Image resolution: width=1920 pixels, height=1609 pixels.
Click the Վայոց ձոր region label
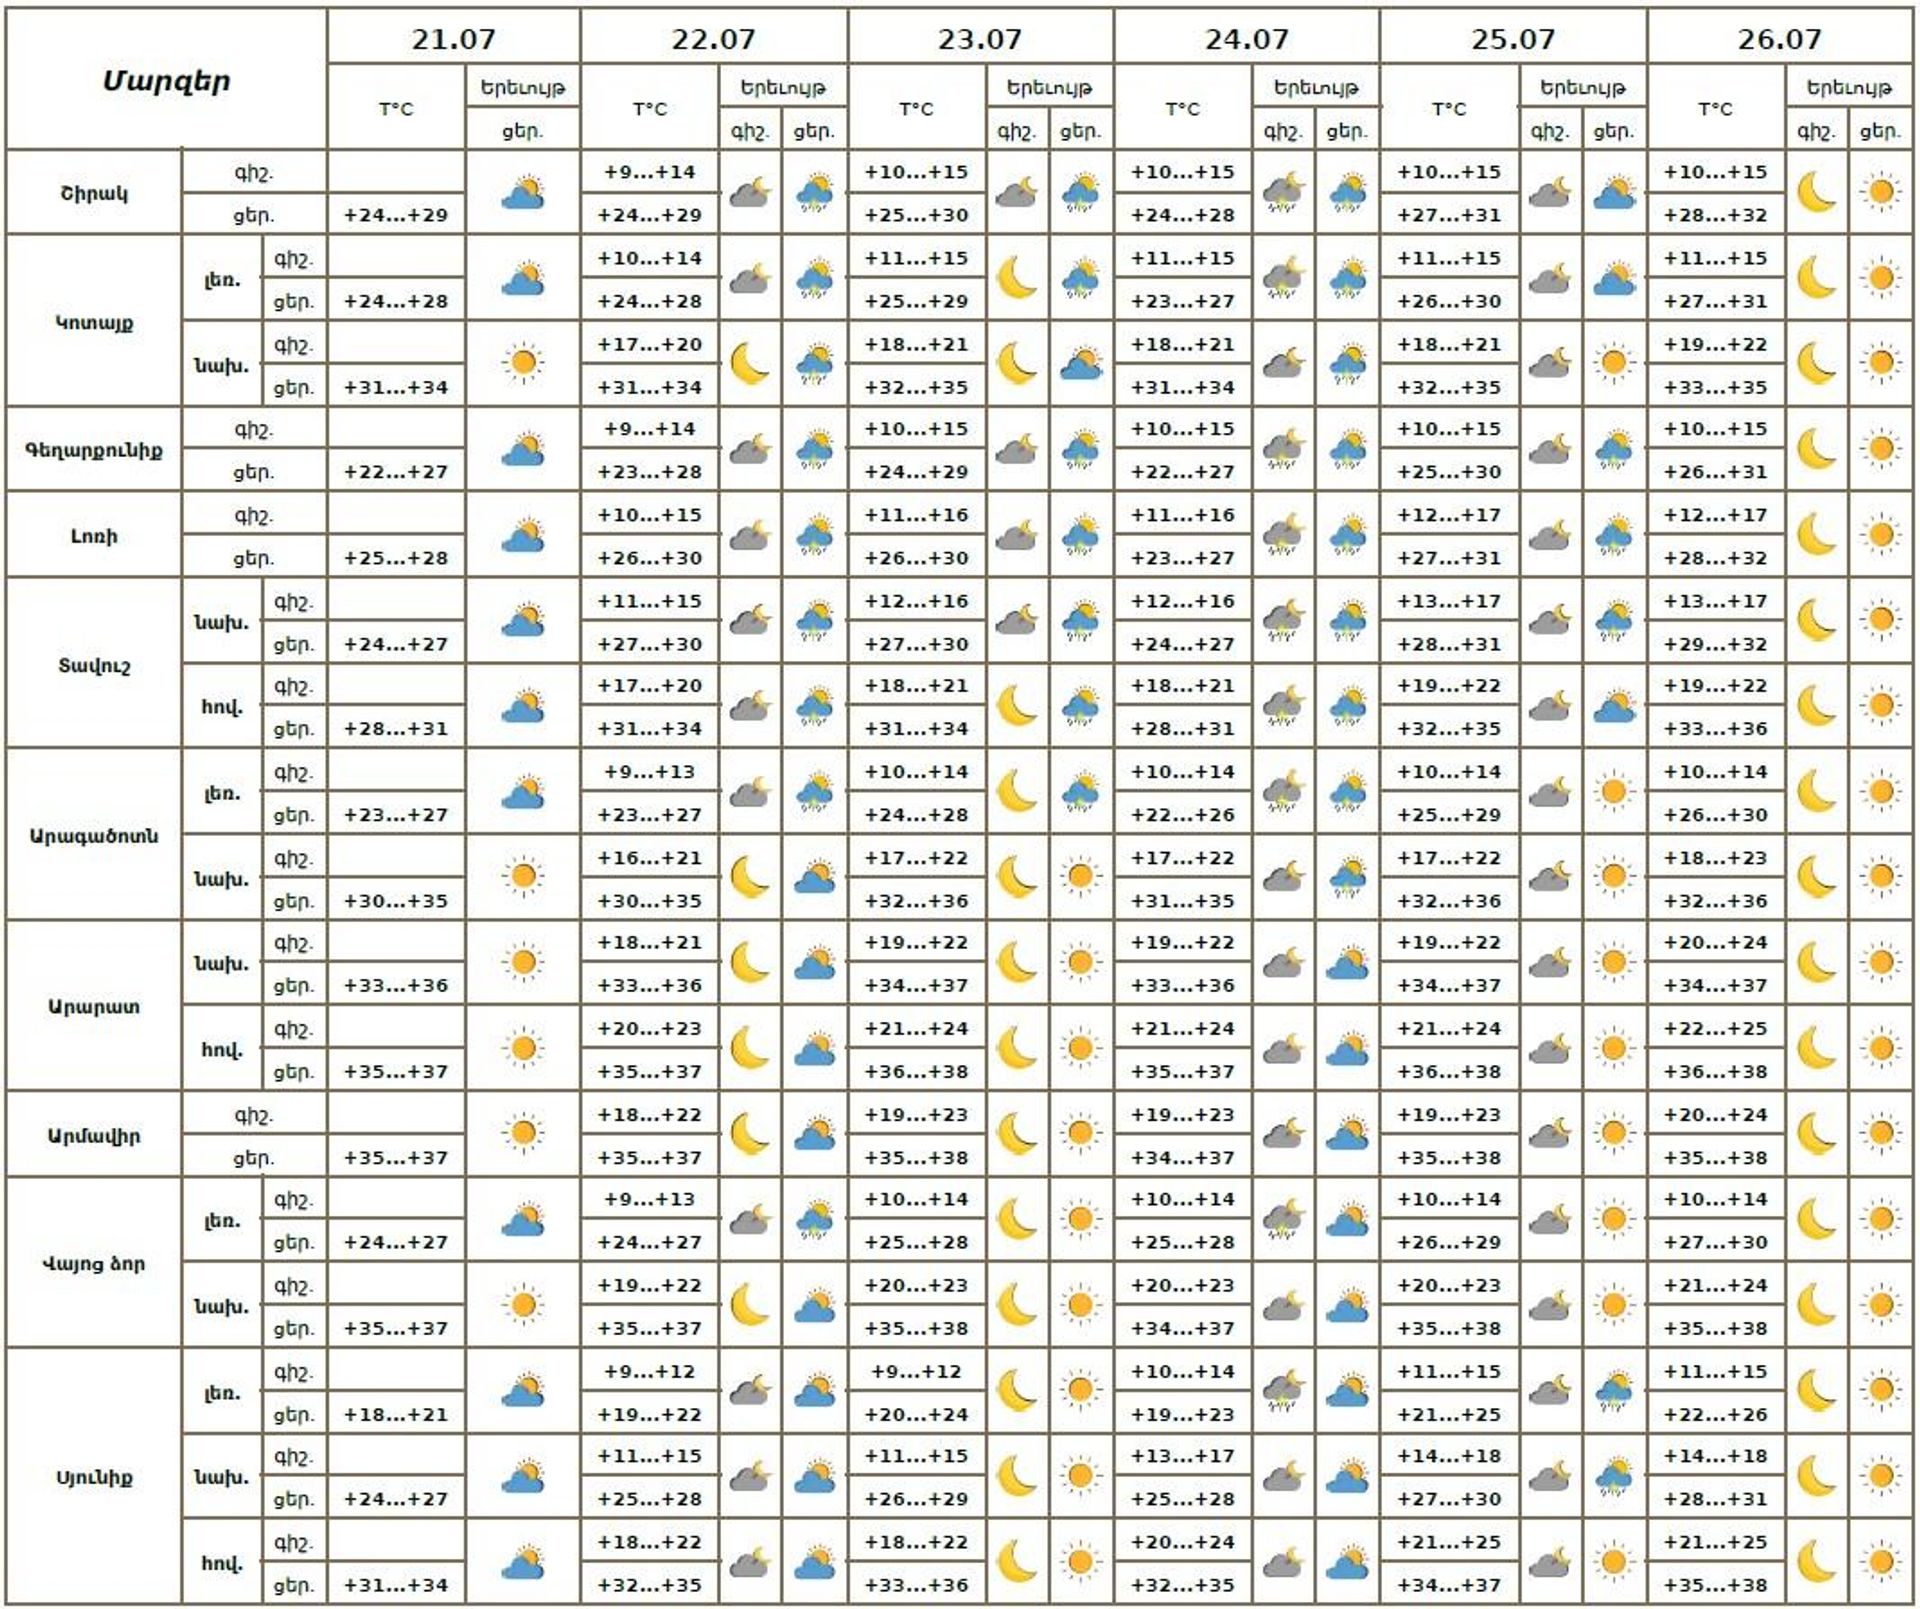pos(94,1263)
